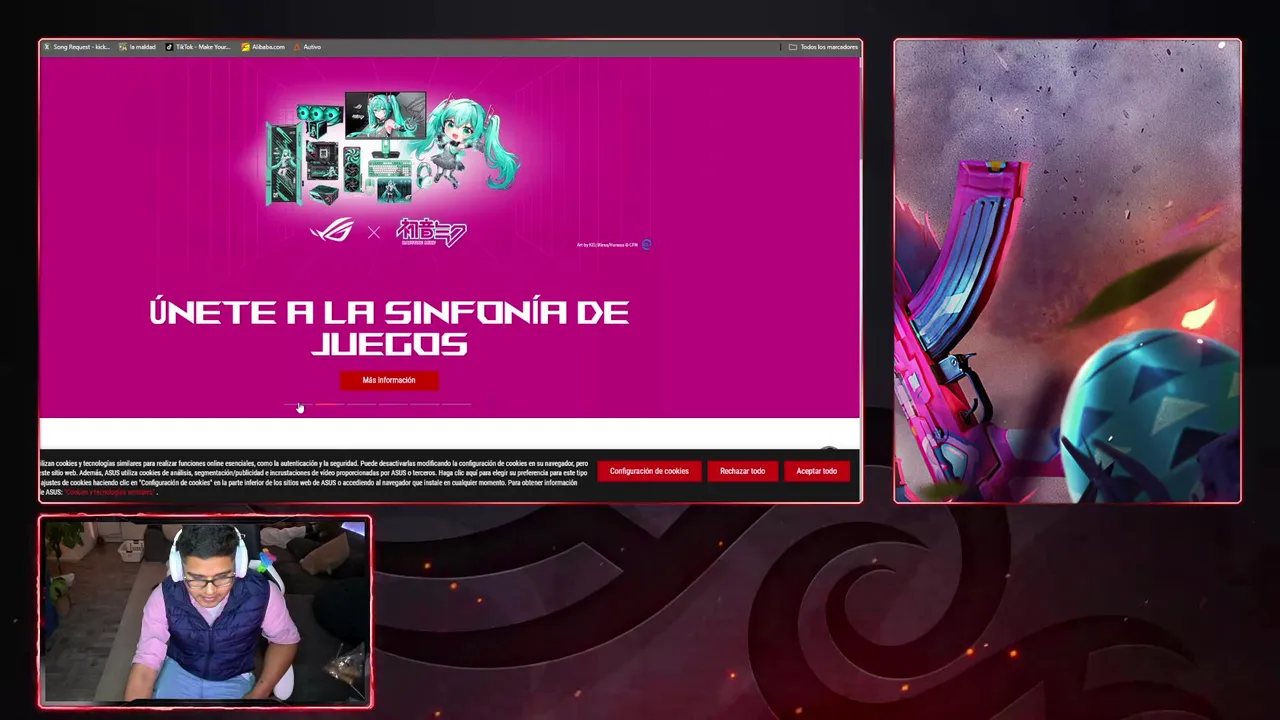Click the Hatsune Miku logo in banner
Screen dimensions: 1280x720
431,232
